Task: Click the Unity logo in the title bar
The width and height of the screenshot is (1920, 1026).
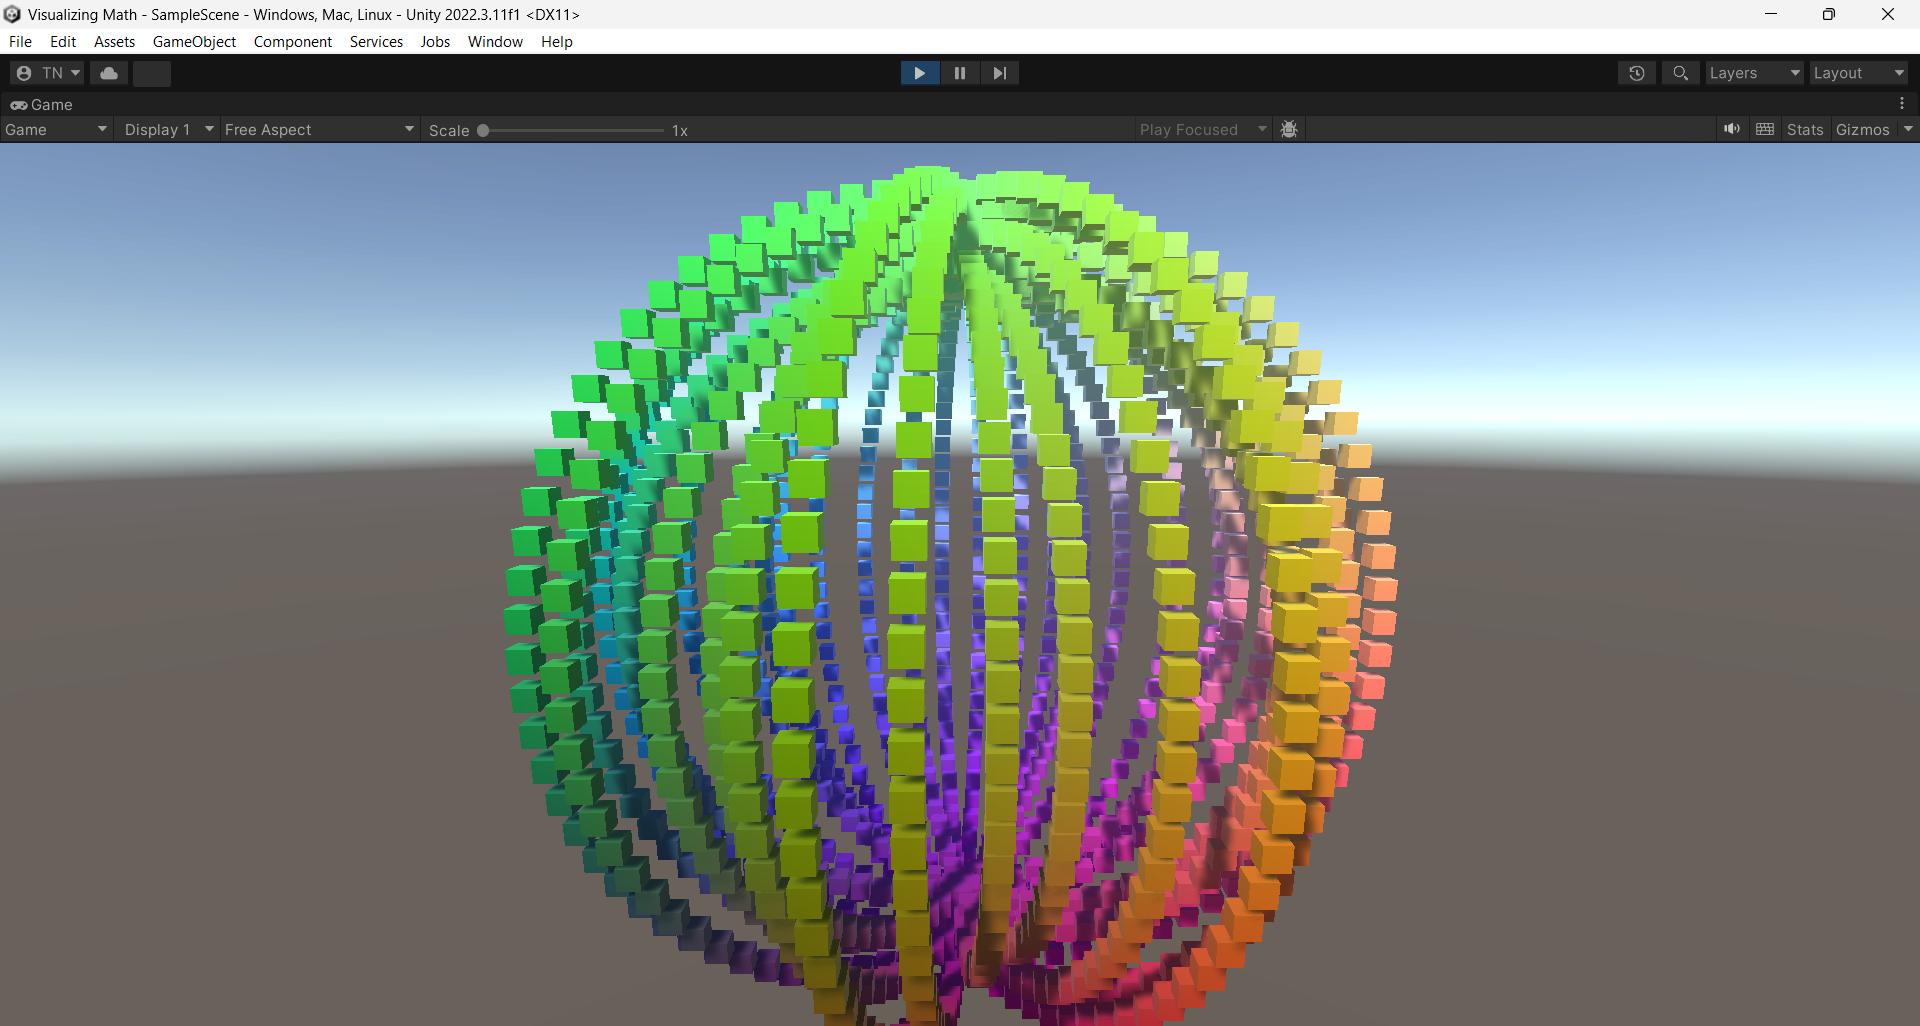Action: pyautogui.click(x=12, y=14)
